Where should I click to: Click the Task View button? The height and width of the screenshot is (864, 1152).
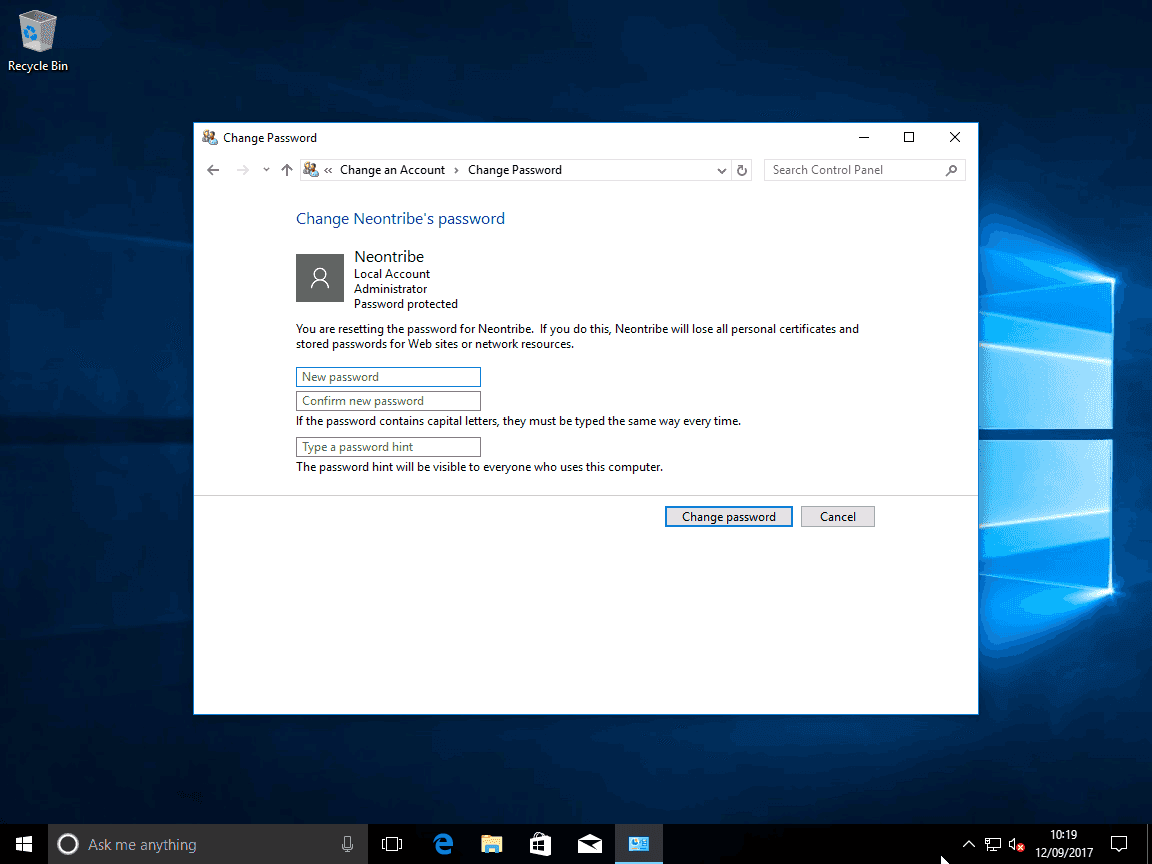coord(392,844)
